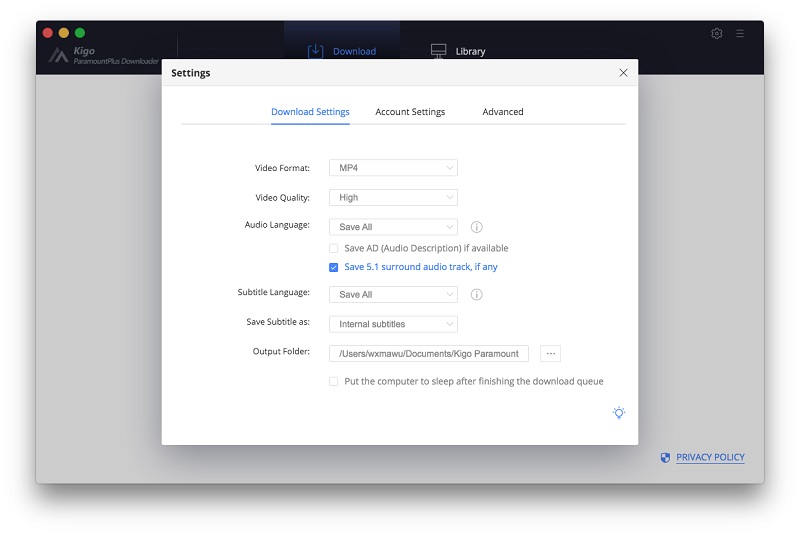Viewport: 800px width, 535px height.
Task: Show info for Subtitle Language option
Action: (477, 294)
